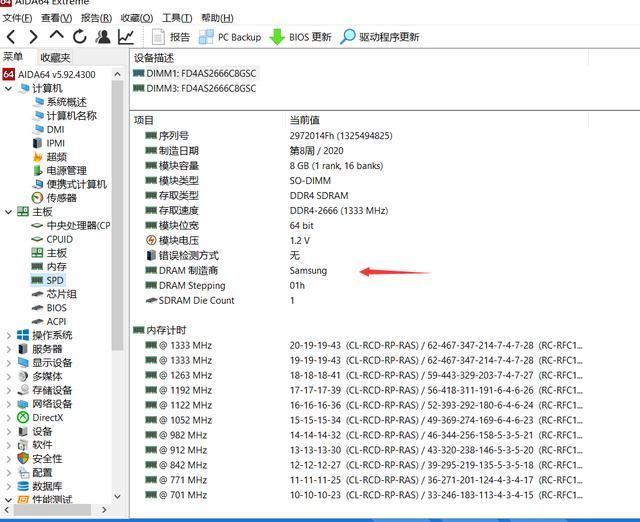Image resolution: width=640 pixels, height=522 pixels.
Task: Select the @ 1263 MHz timing row
Action: [363, 375]
